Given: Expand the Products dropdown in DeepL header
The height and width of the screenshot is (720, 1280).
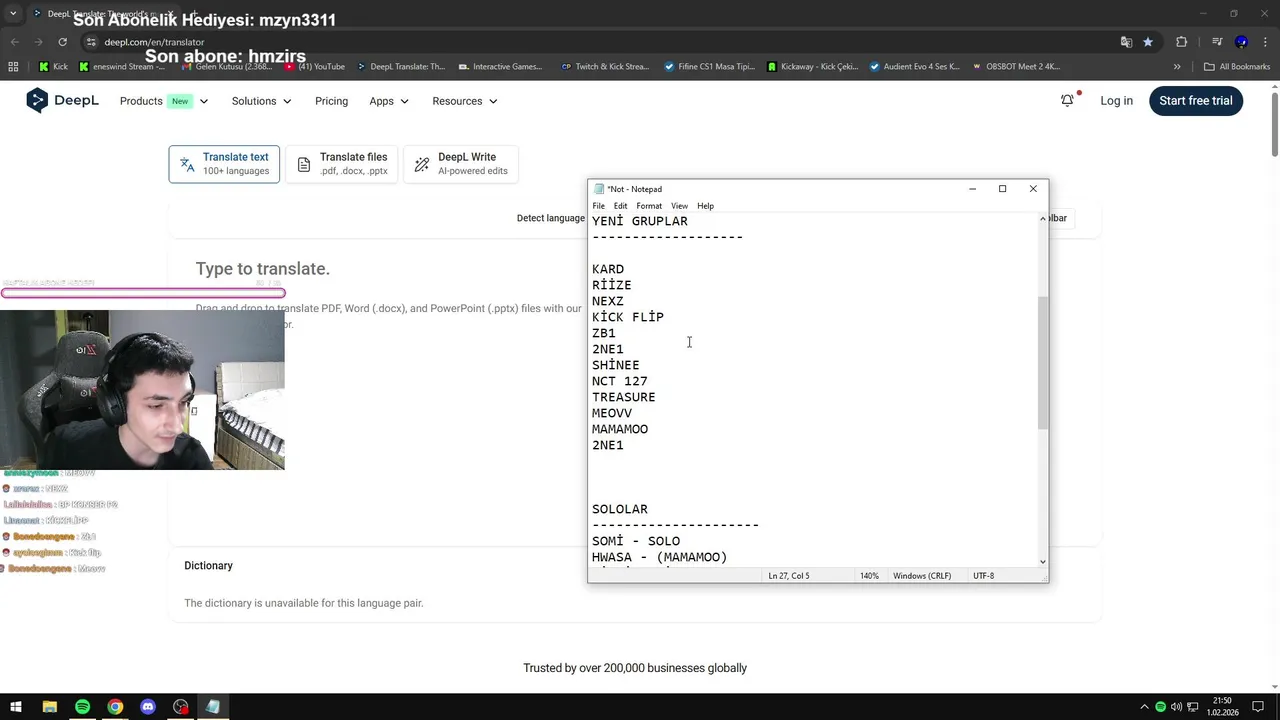Looking at the screenshot, I should (164, 101).
